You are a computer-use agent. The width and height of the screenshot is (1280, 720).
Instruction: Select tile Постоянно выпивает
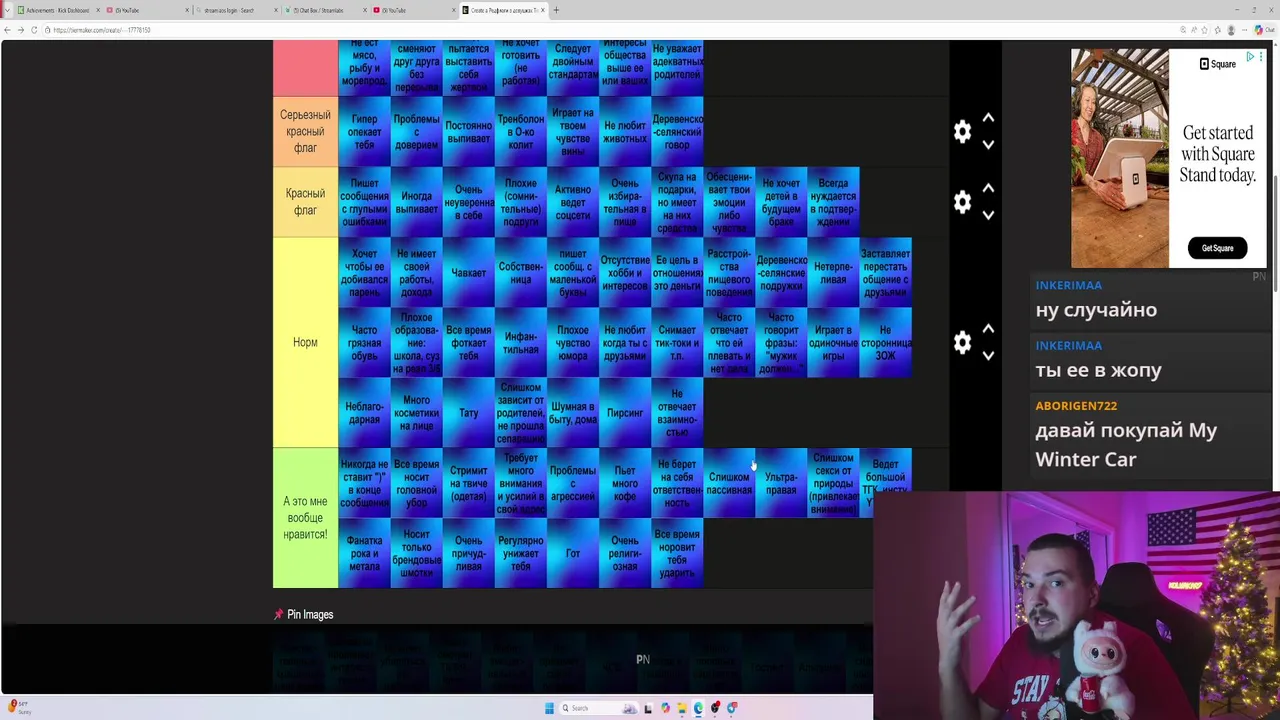(468, 132)
